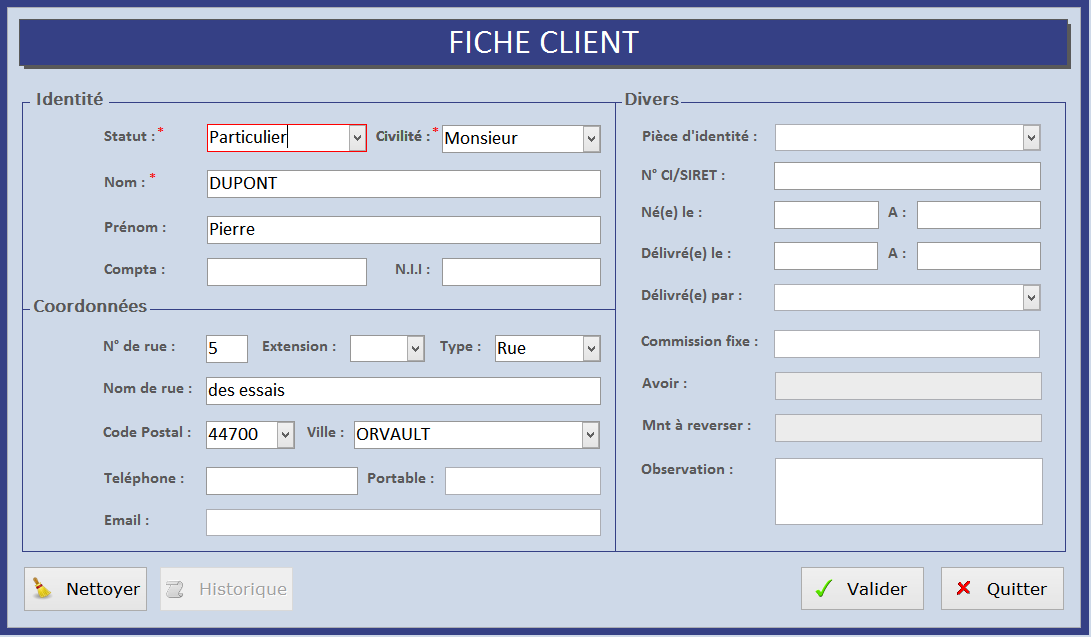1091x637 pixels.
Task: Click the Valider button label
Action: (877, 589)
